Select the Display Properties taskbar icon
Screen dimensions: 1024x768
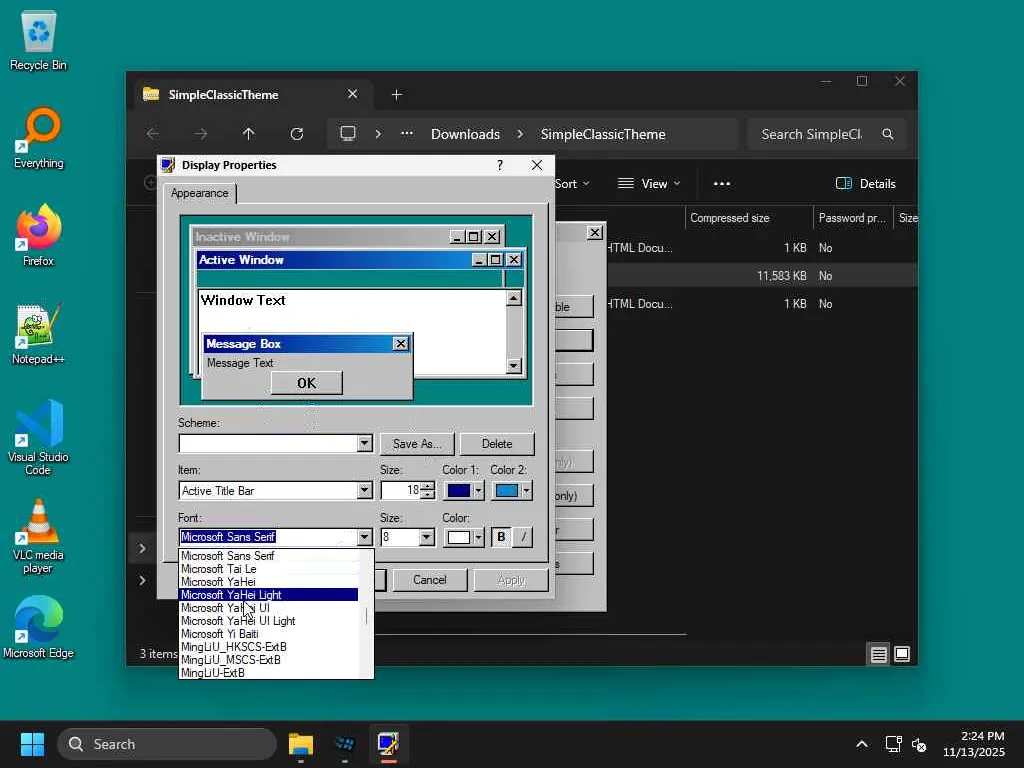(389, 744)
